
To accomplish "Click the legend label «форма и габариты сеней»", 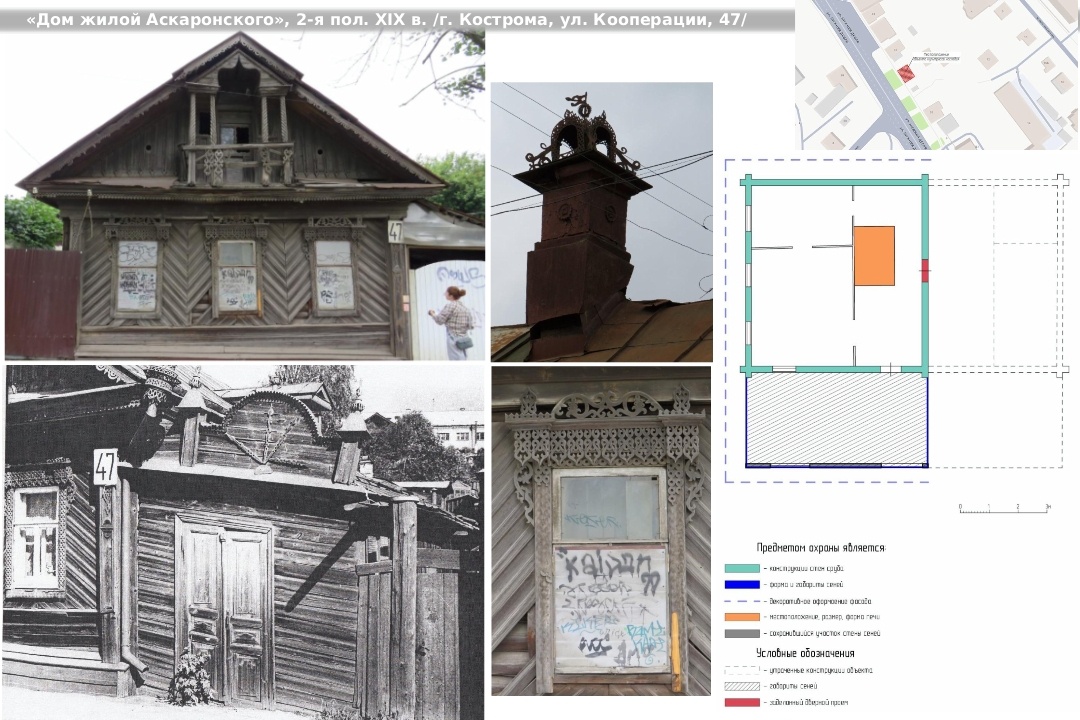I will pos(807,585).
